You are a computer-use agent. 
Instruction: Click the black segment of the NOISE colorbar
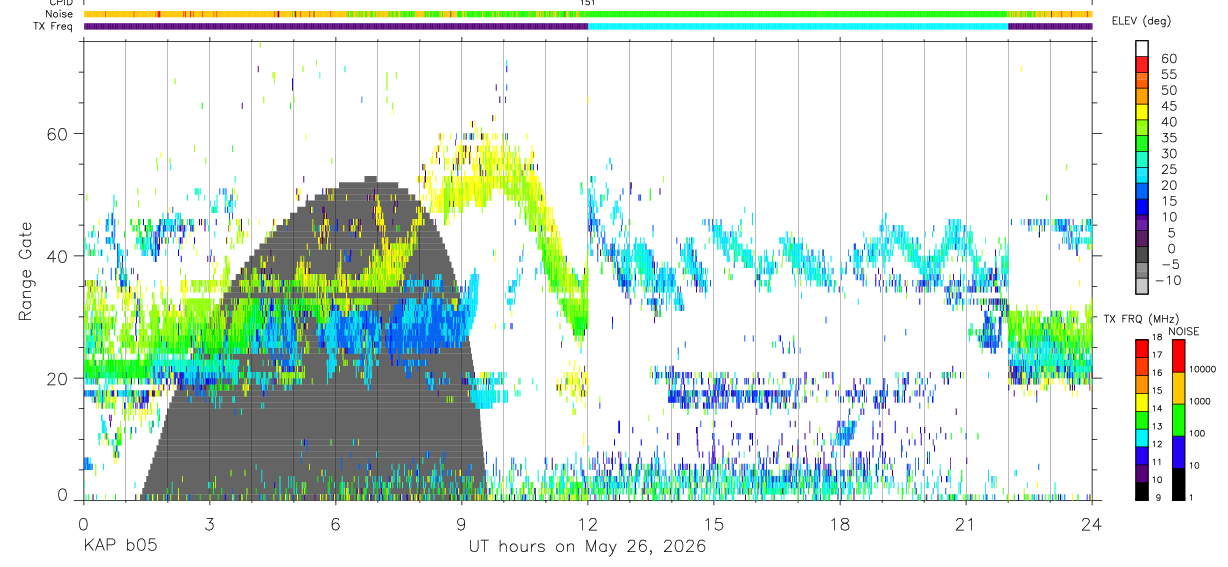[1179, 484]
